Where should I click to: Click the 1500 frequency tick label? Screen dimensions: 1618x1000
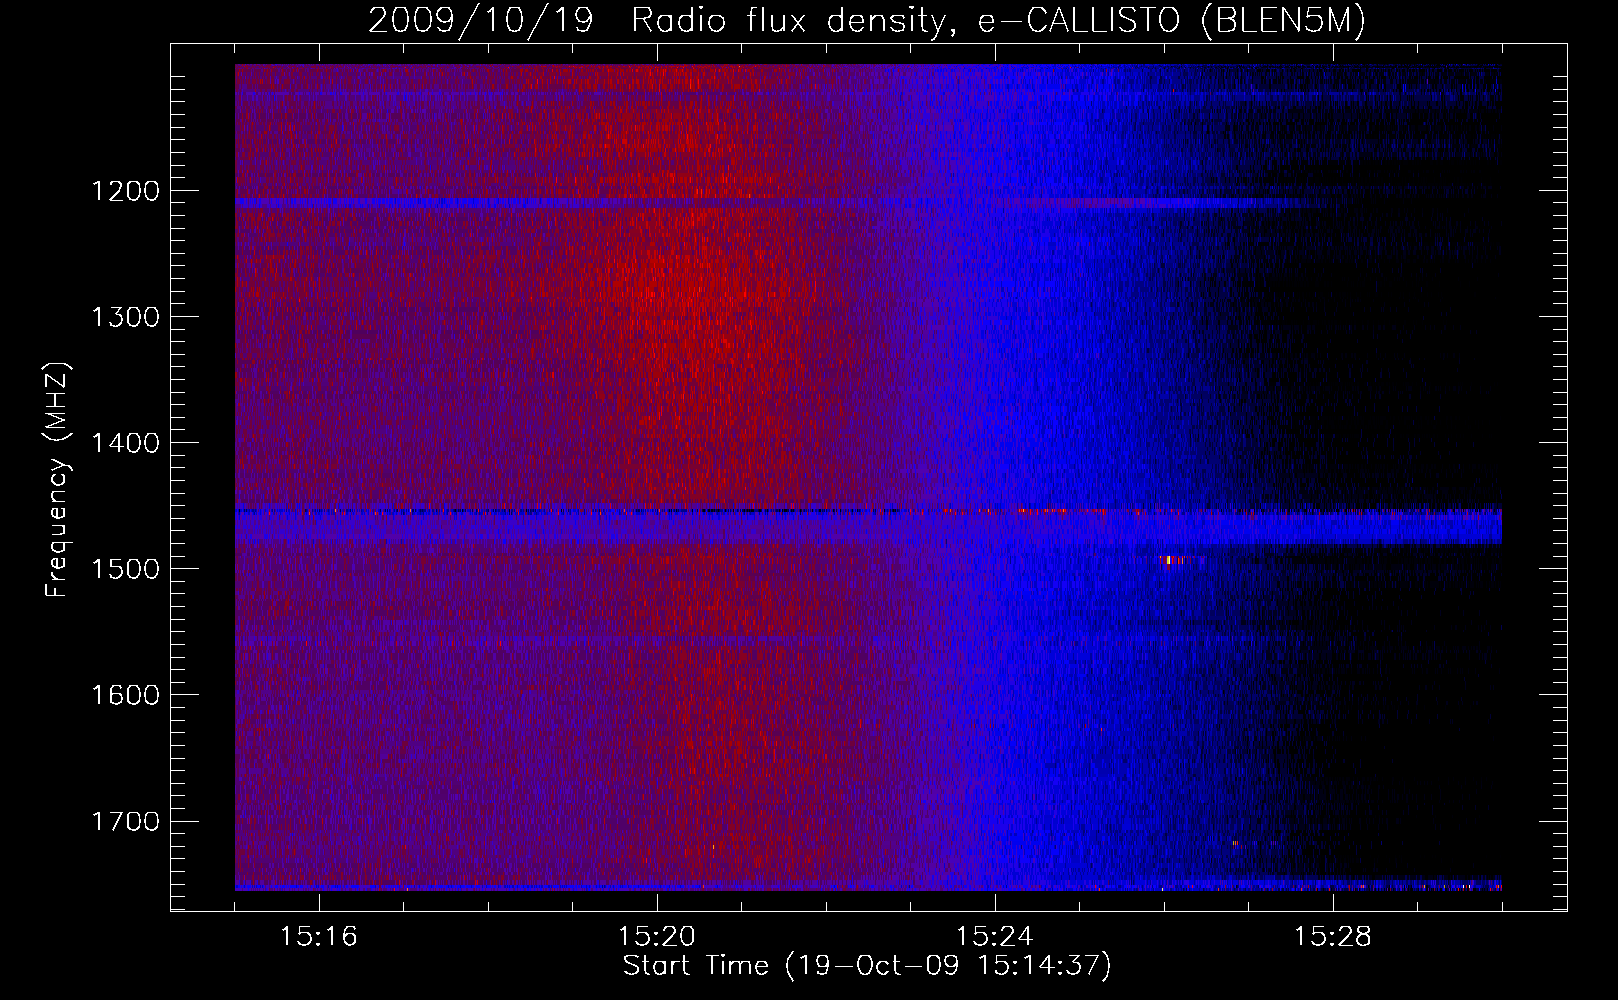coord(125,569)
